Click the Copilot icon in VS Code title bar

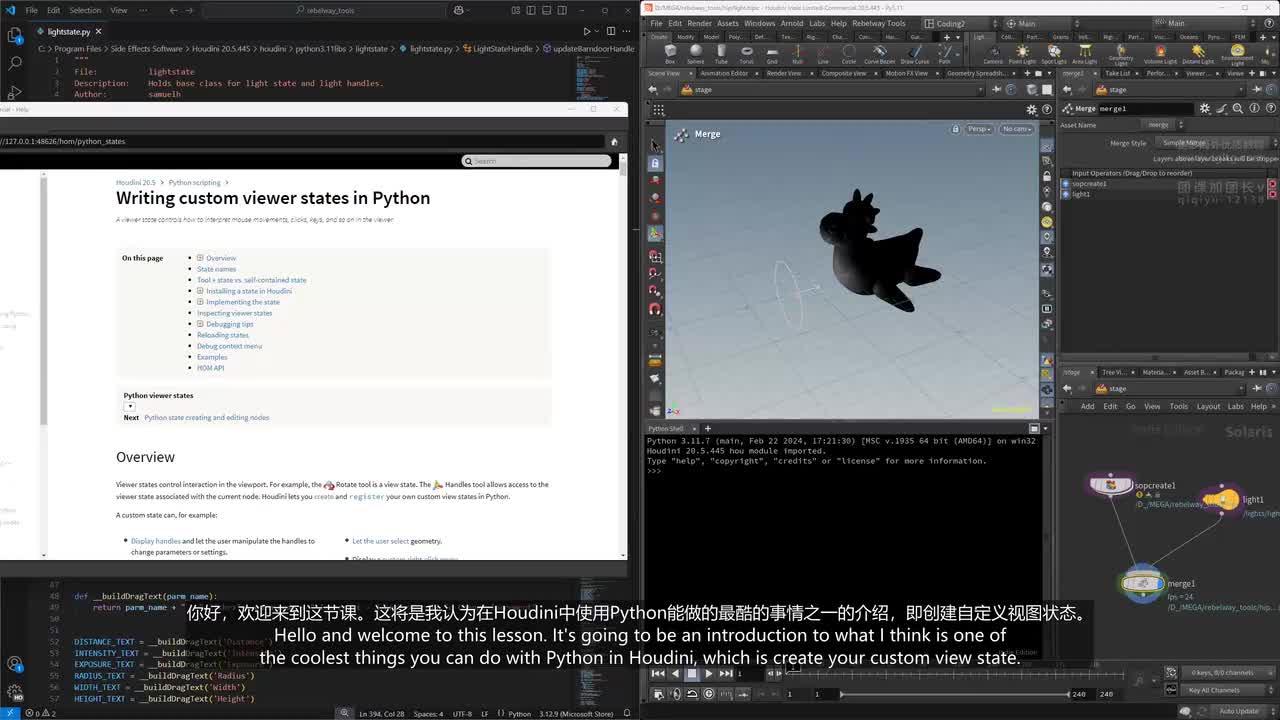pos(459,10)
